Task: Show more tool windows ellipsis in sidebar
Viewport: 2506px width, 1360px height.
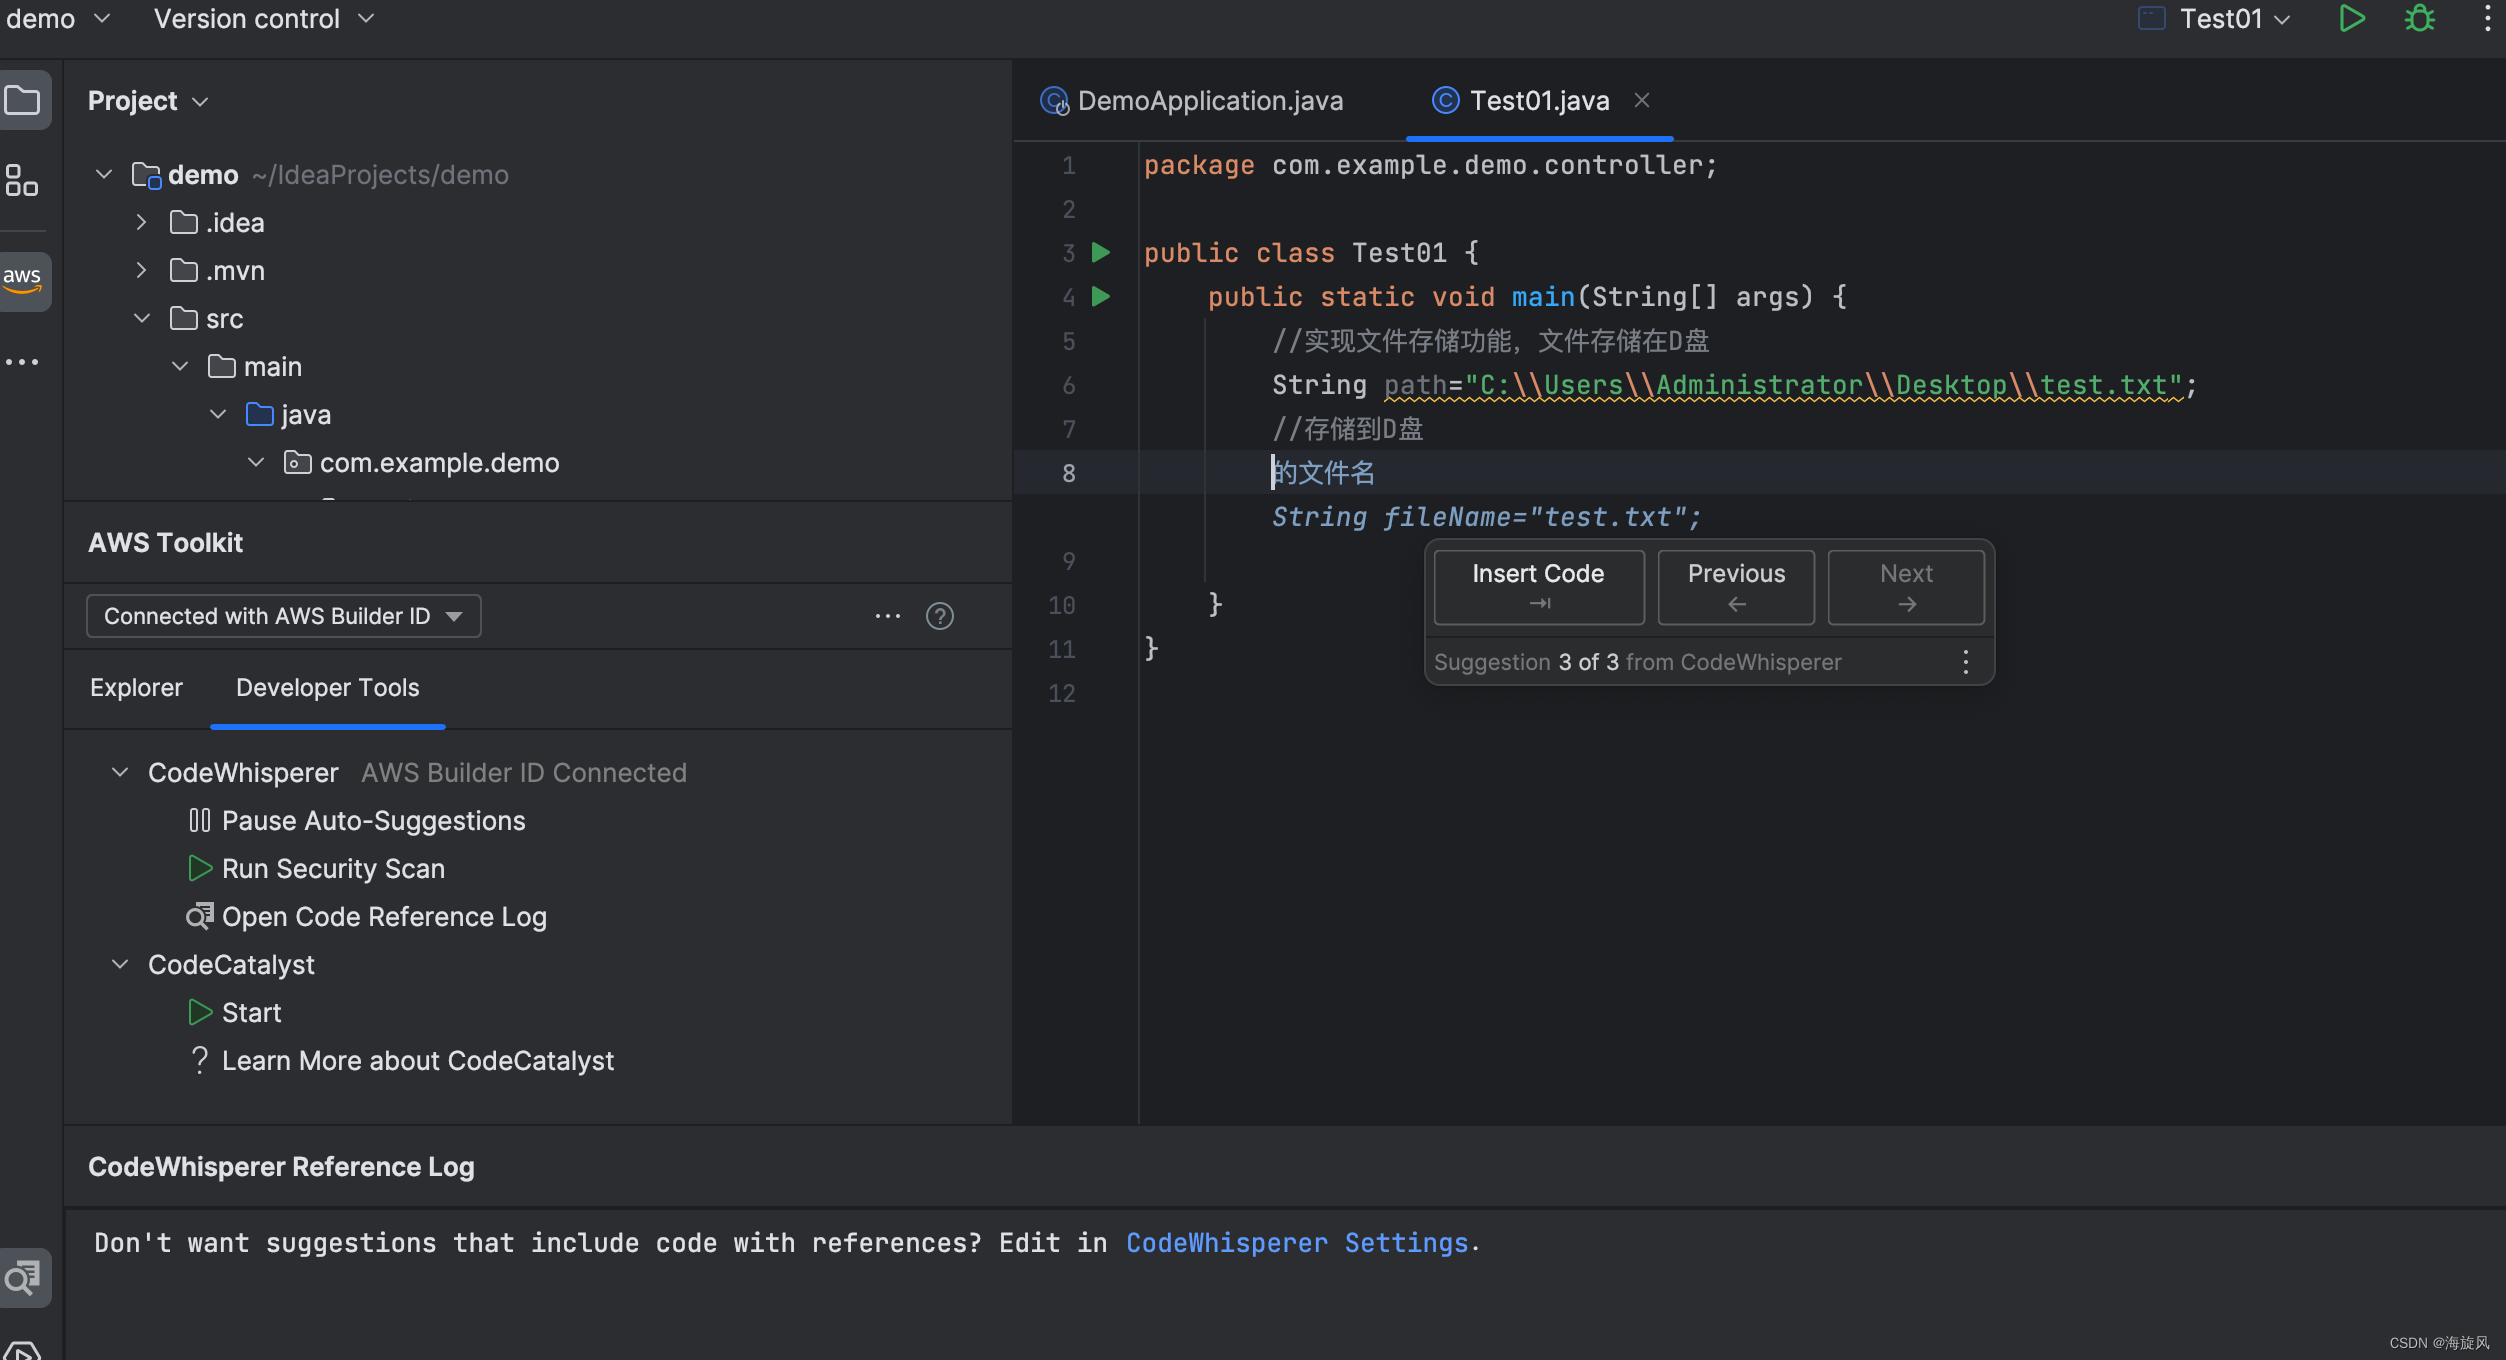Action: coord(22,362)
